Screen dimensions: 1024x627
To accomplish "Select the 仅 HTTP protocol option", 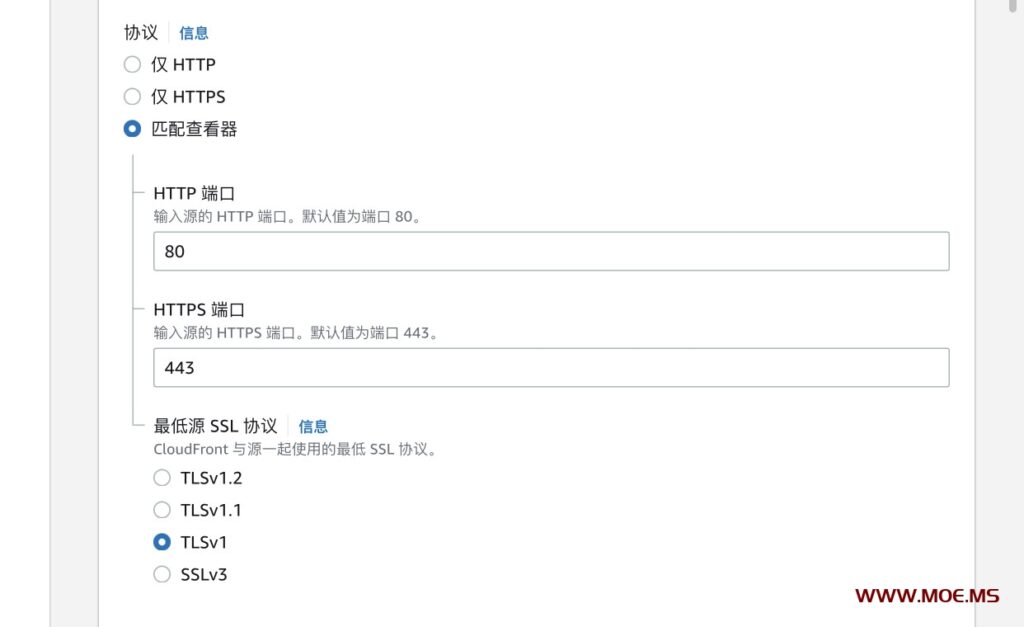I will (132, 65).
